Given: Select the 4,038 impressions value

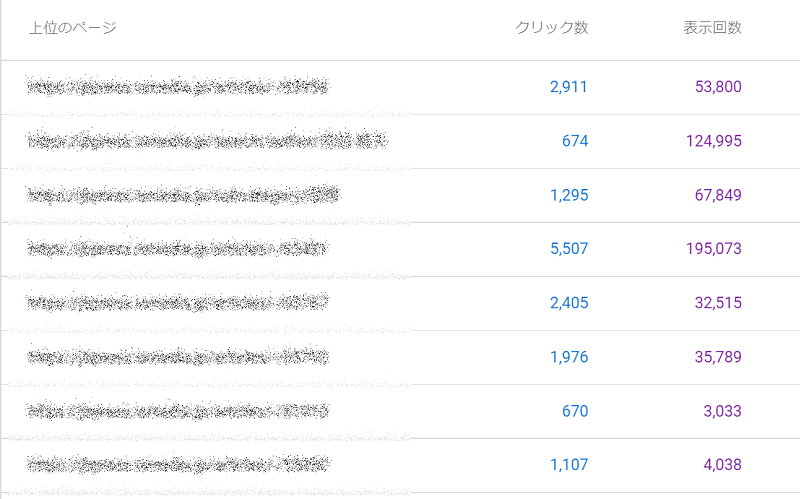Looking at the screenshot, I should (x=722, y=464).
